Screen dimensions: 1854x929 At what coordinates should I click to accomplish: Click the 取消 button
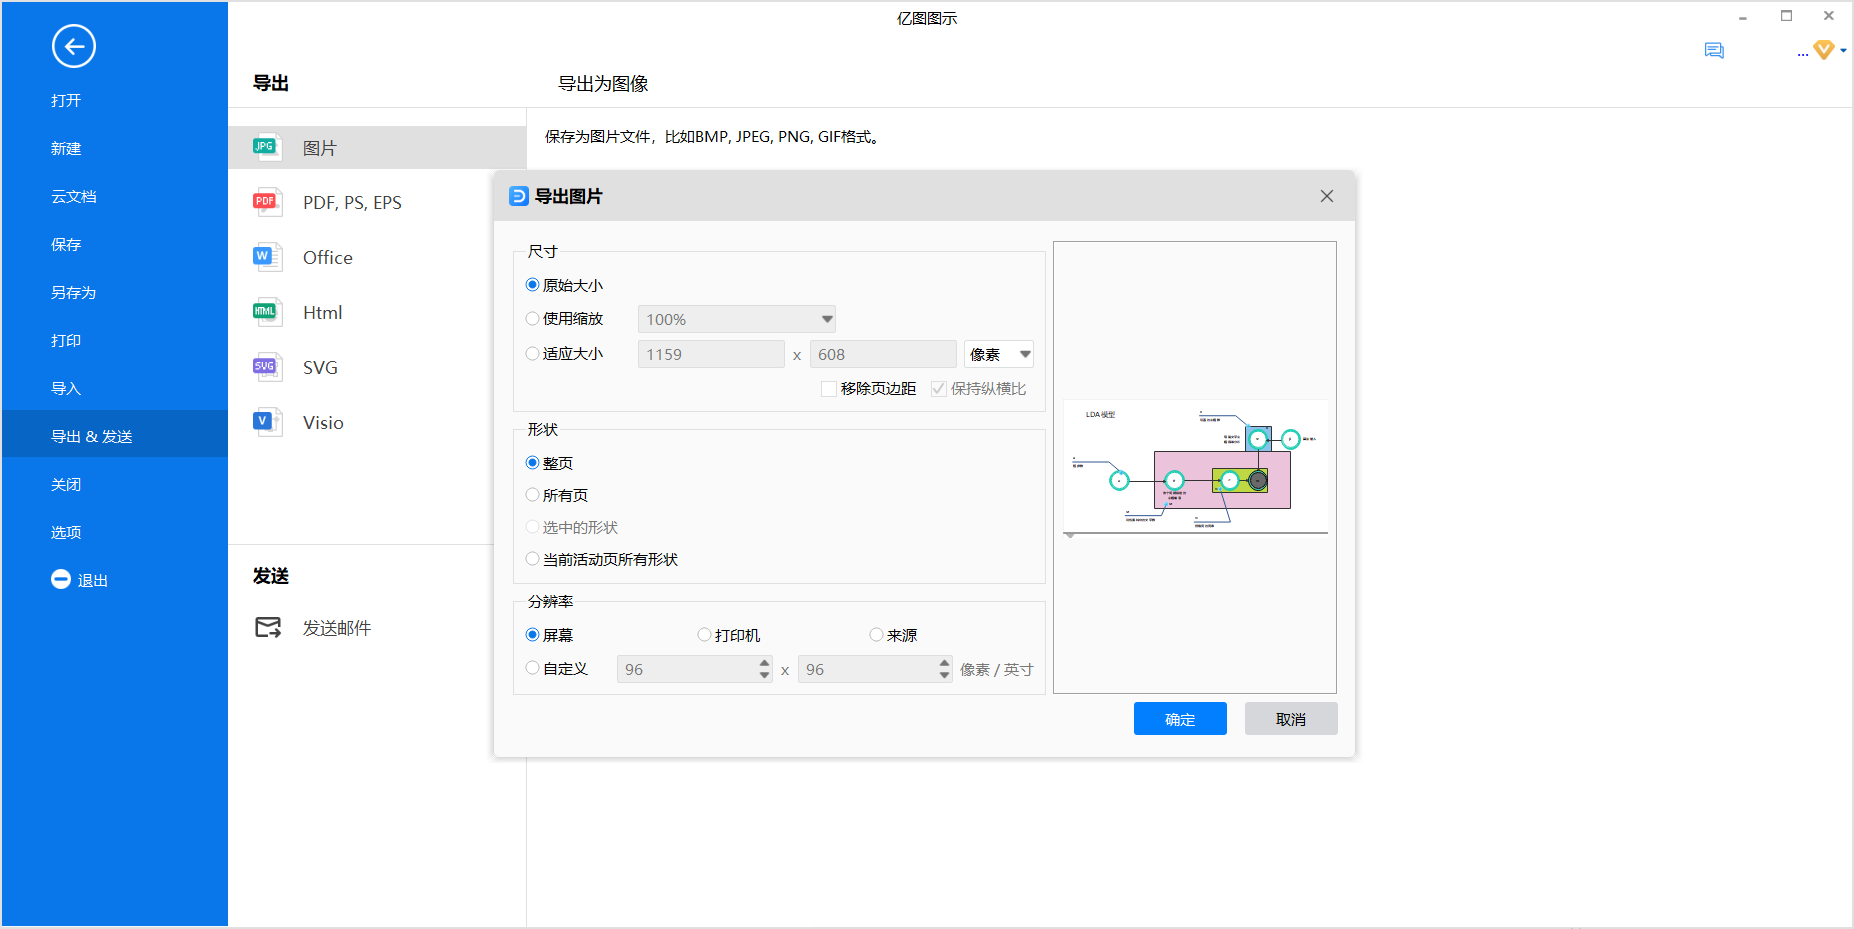pyautogui.click(x=1290, y=719)
